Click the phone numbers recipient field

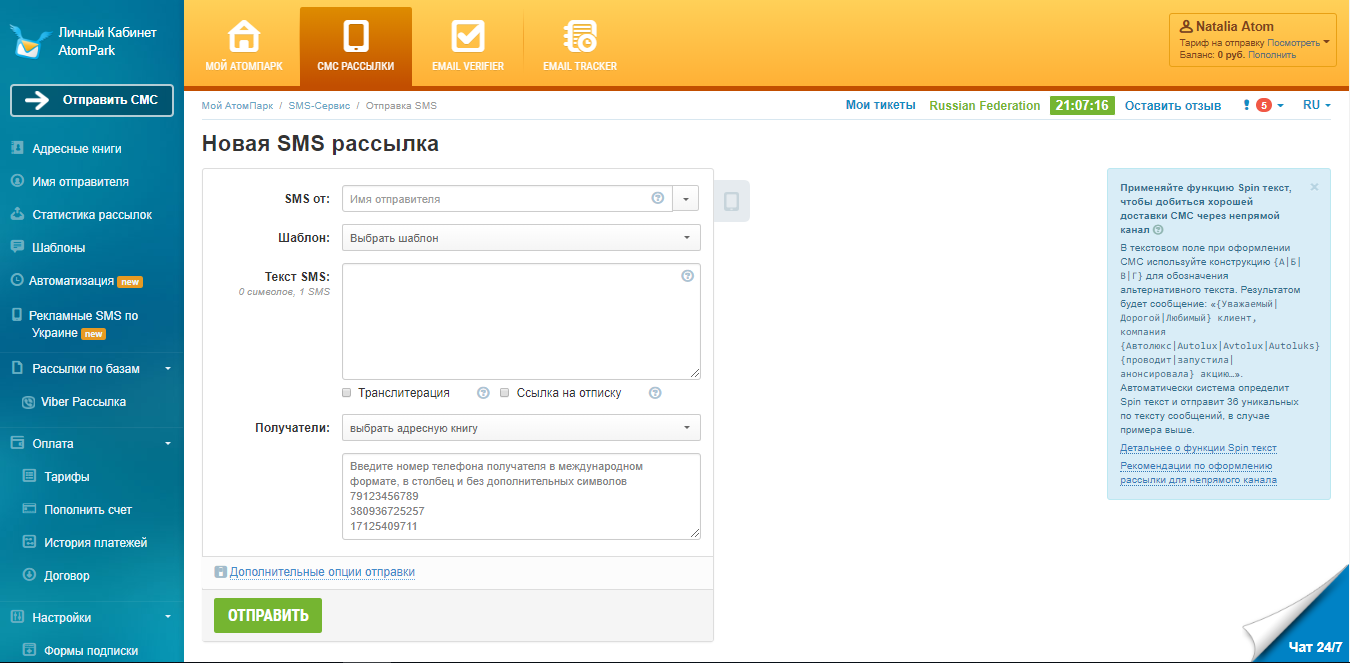pos(521,496)
